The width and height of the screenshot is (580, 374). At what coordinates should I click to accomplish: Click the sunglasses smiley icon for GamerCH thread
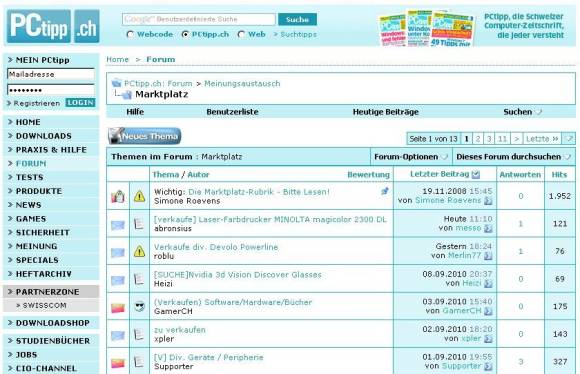point(139,306)
